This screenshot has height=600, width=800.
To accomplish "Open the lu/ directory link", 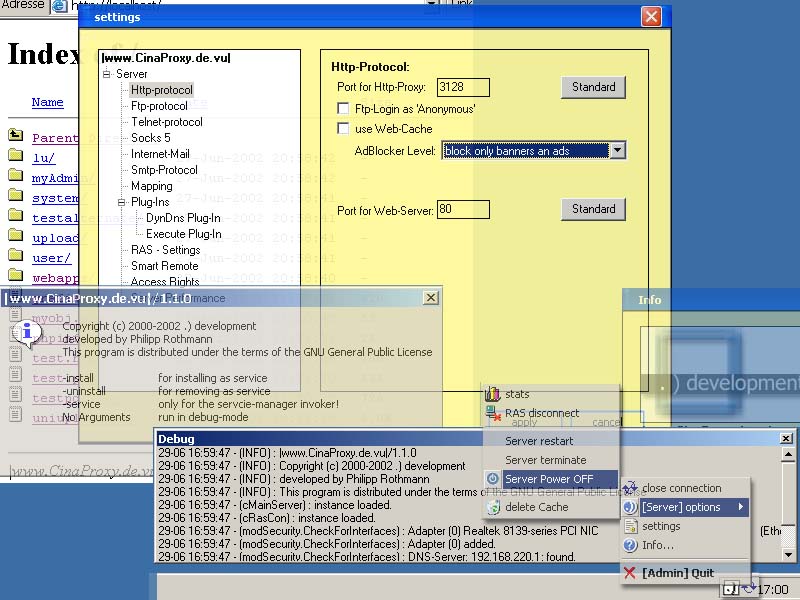I will (43, 158).
